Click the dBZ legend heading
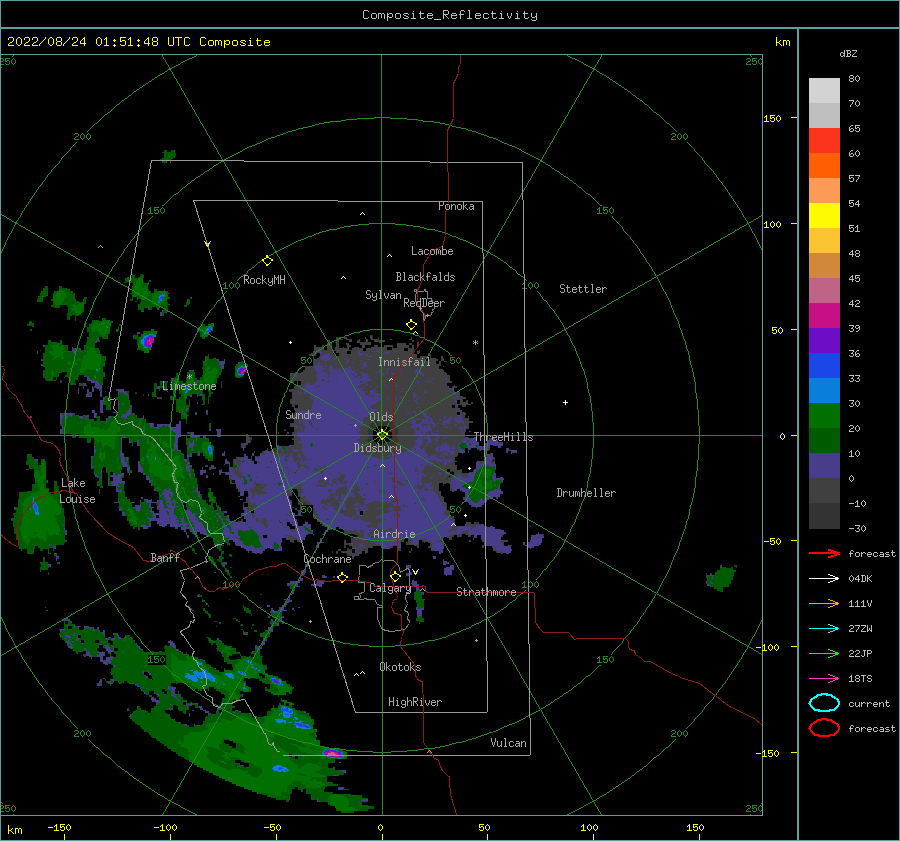The height and width of the screenshot is (841, 900). coord(848,53)
